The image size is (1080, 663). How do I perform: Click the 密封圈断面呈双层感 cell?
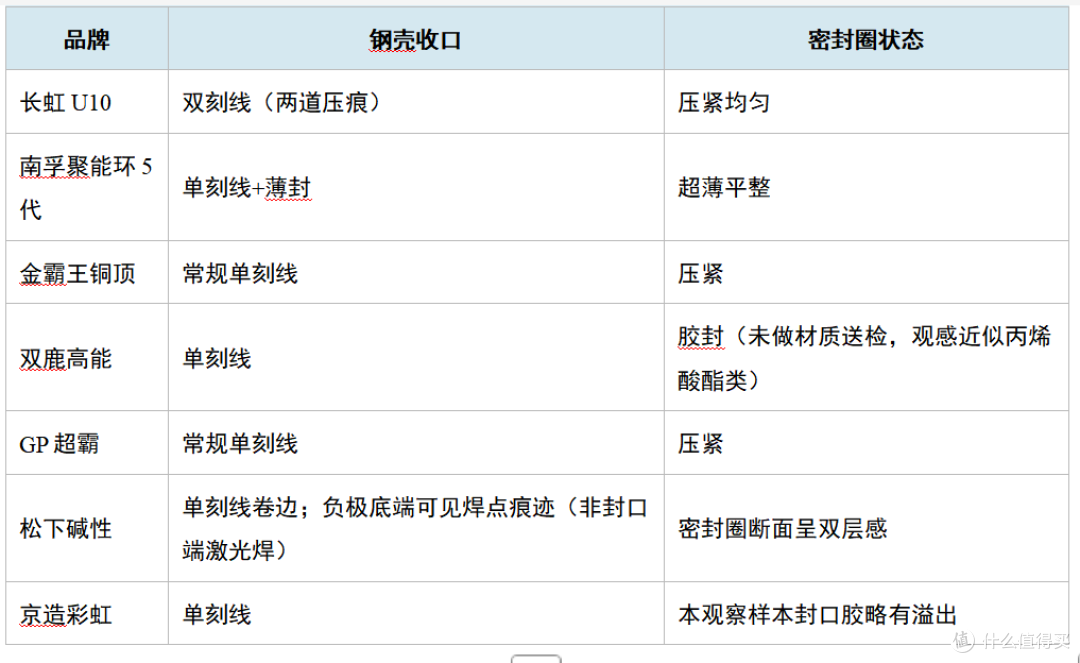tap(866, 528)
